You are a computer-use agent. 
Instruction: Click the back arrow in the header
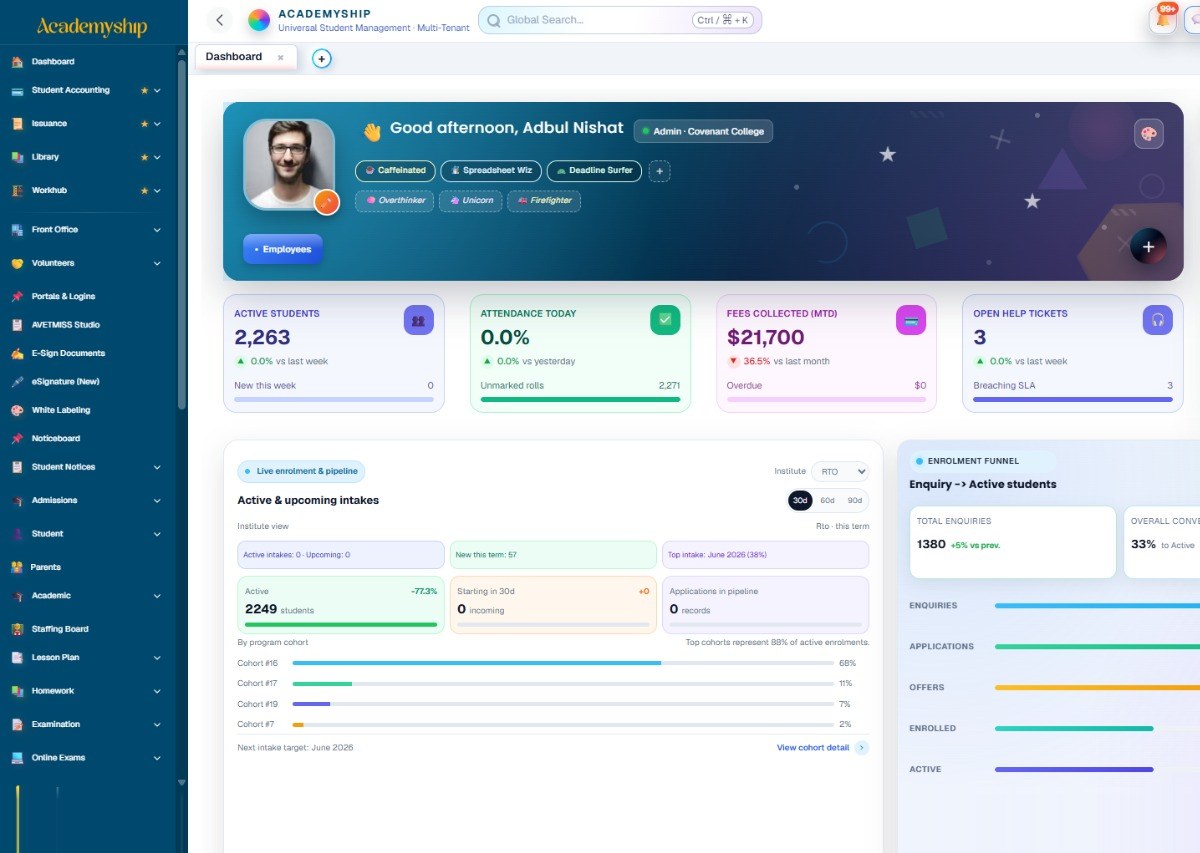click(220, 20)
